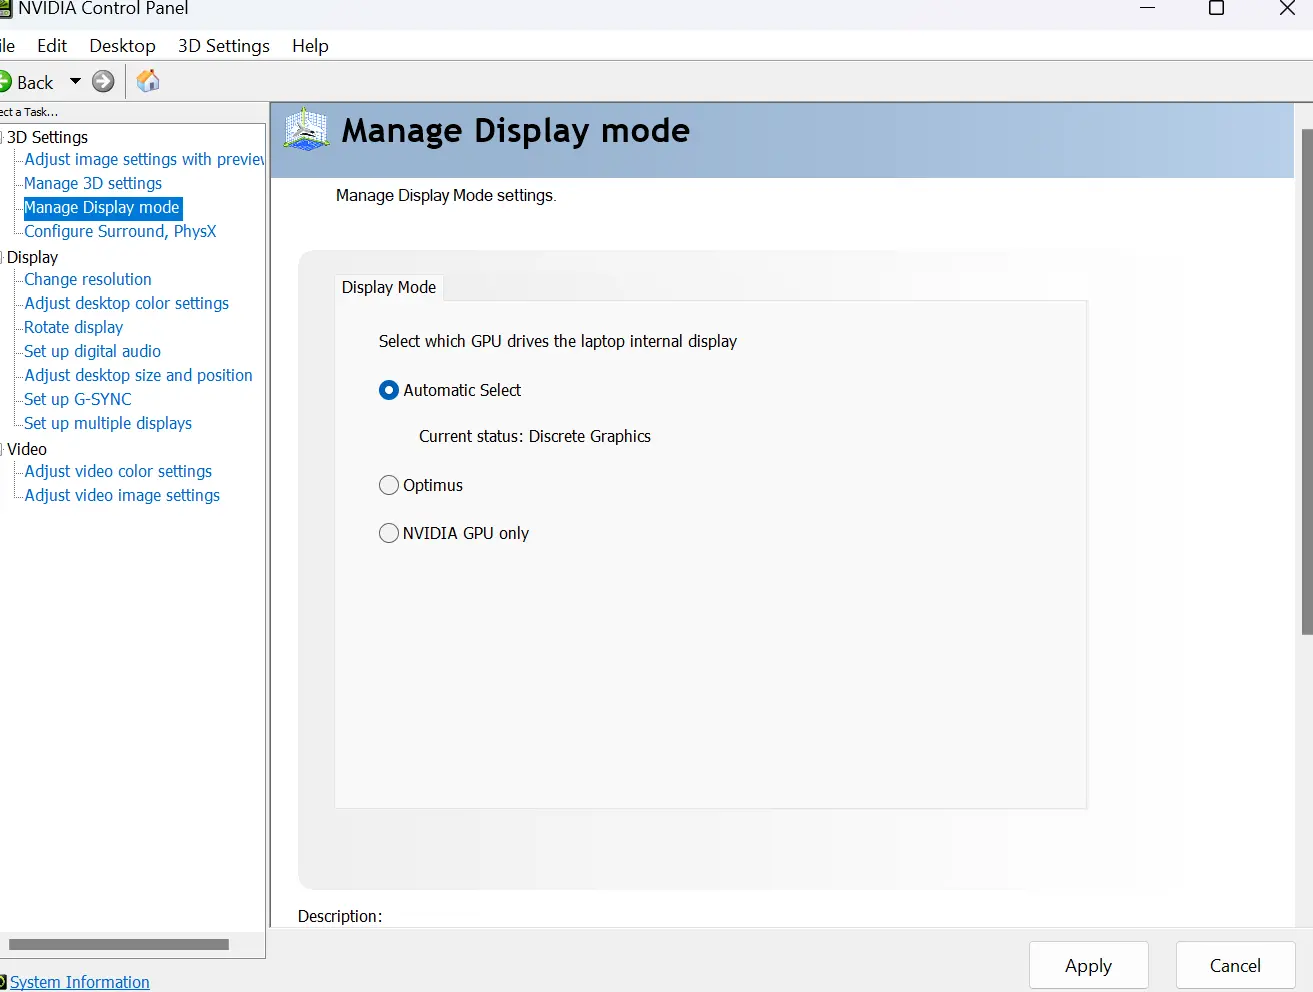This screenshot has height=992, width=1313.
Task: Click the Forward arrow button
Action: (x=103, y=82)
